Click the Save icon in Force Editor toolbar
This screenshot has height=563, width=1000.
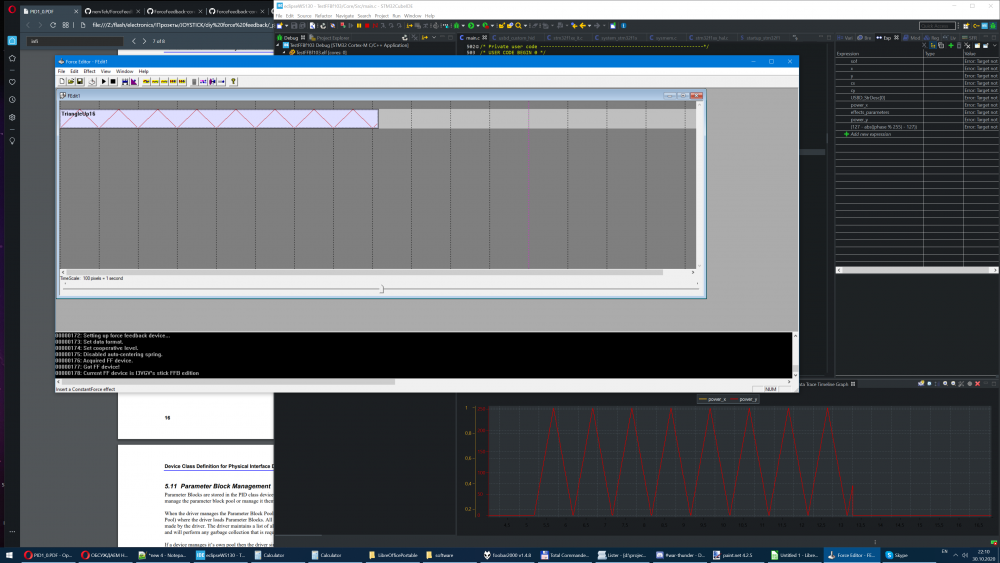pyautogui.click(x=79, y=81)
